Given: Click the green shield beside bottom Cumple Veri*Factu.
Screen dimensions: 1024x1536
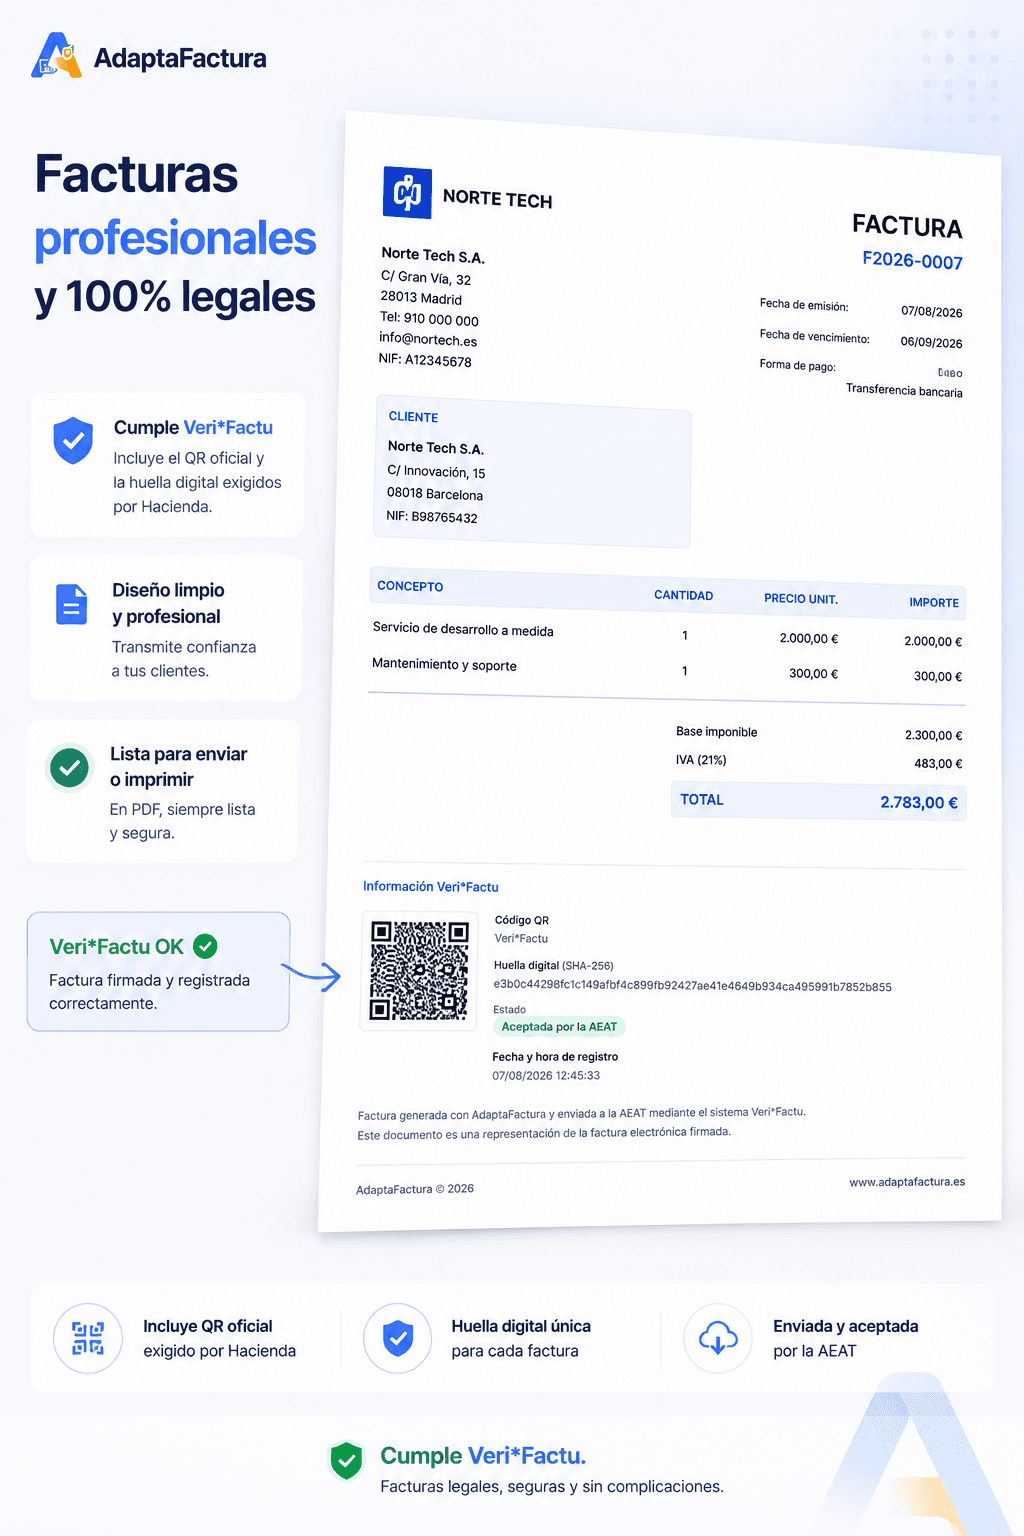Looking at the screenshot, I should [346, 1461].
